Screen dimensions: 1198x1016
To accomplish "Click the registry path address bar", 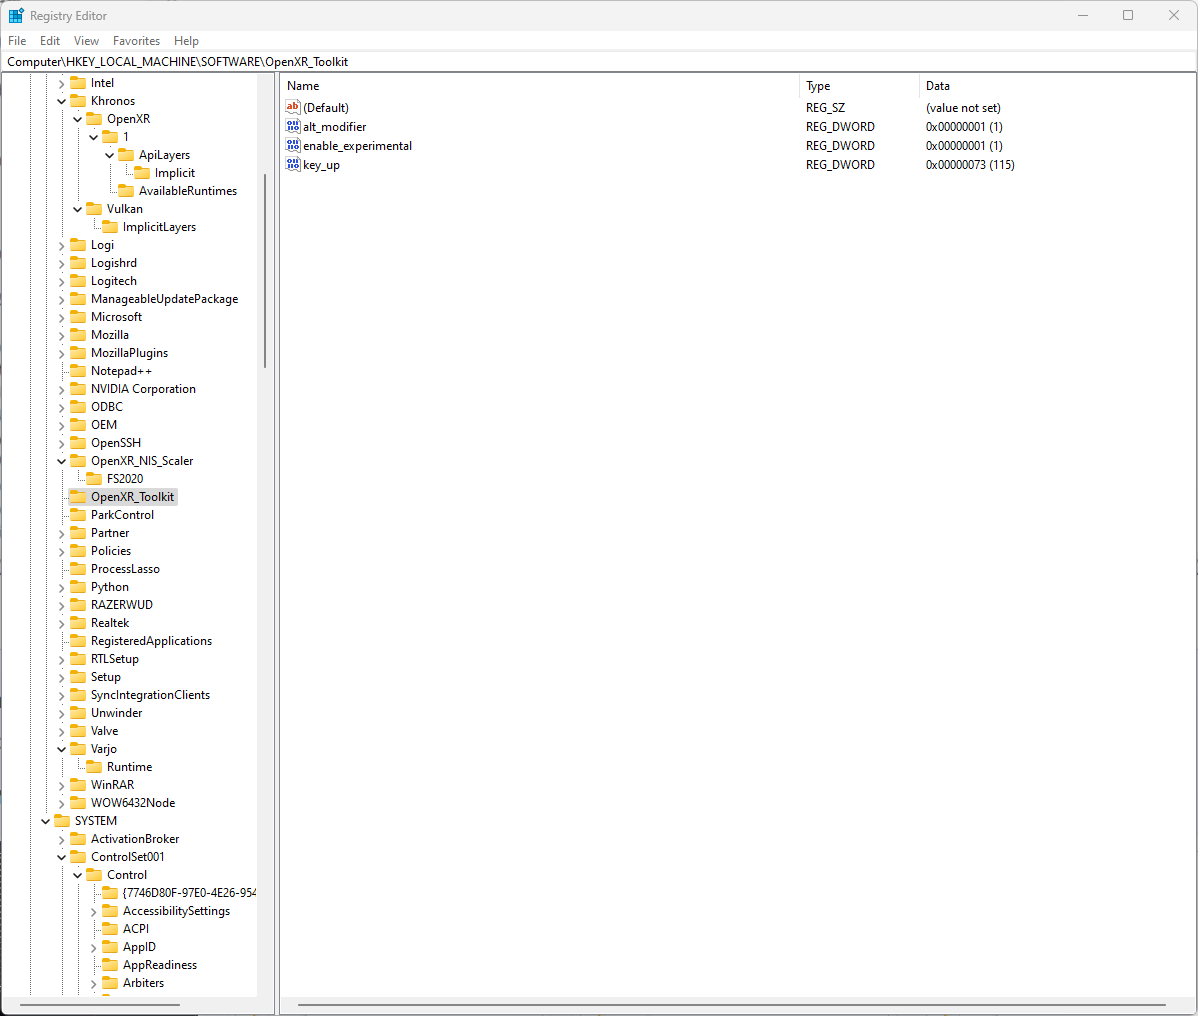I will 599,62.
